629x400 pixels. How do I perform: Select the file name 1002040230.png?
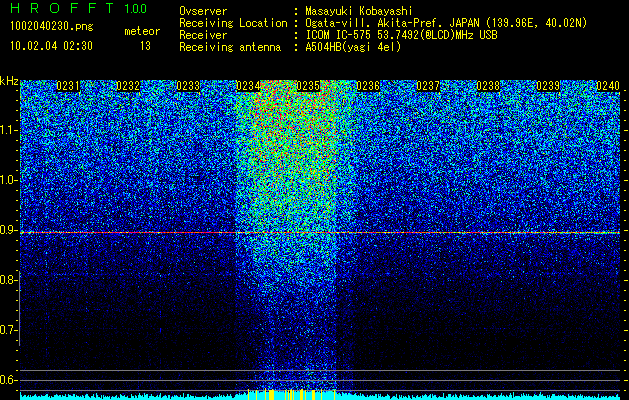tap(52, 27)
